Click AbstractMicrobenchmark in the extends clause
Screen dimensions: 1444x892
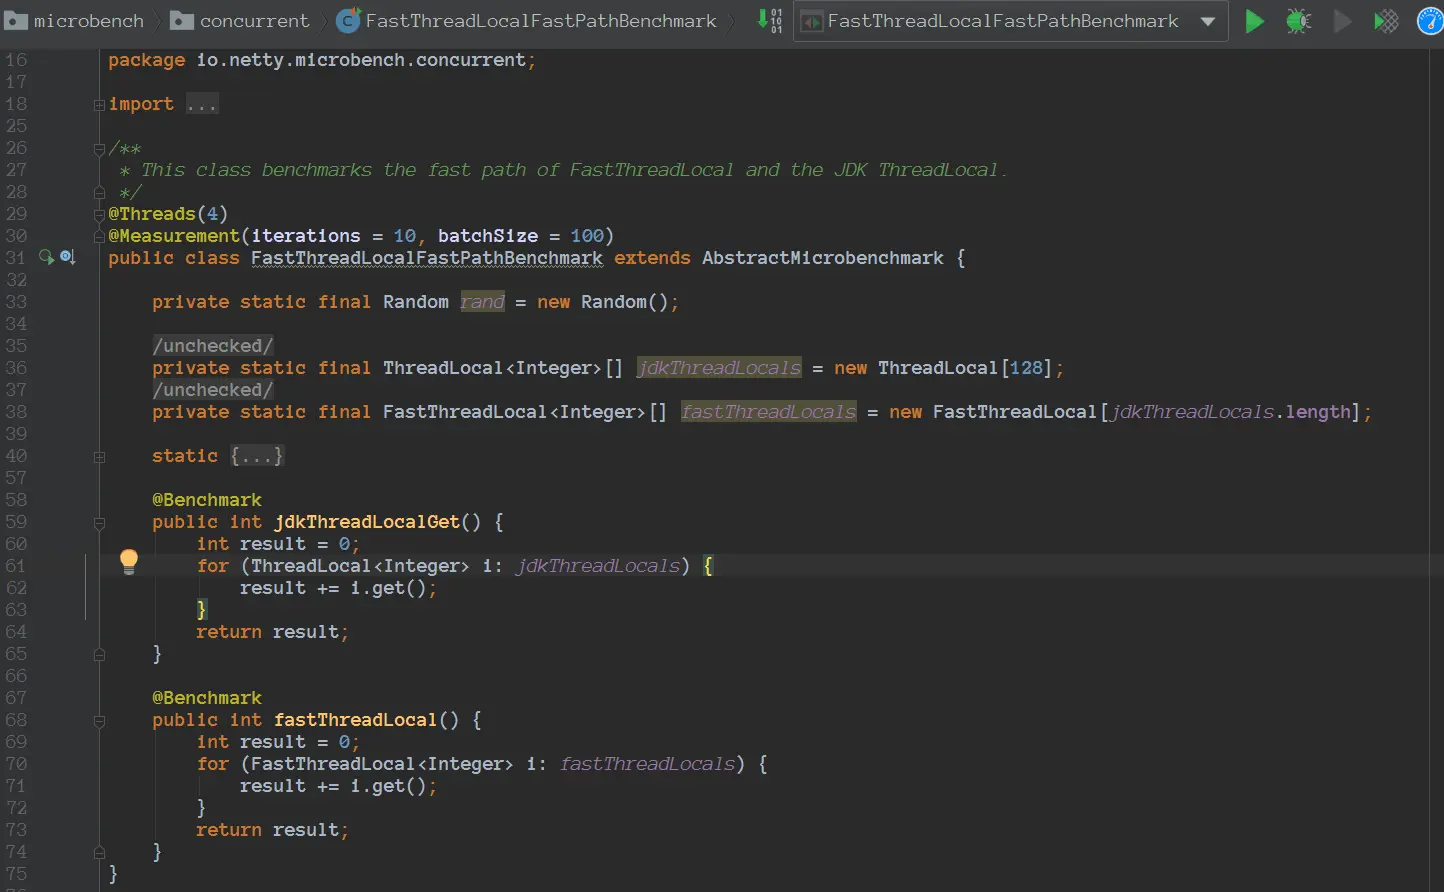click(823, 258)
